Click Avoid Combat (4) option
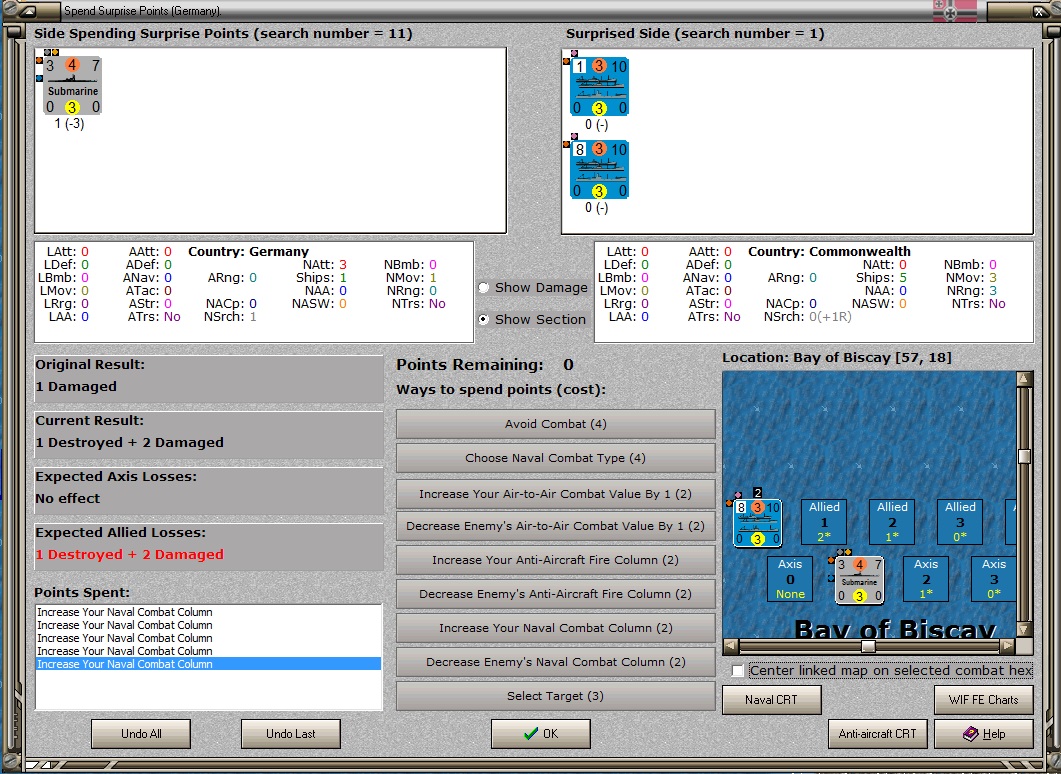Viewport: 1061px width, 774px height. (556, 424)
